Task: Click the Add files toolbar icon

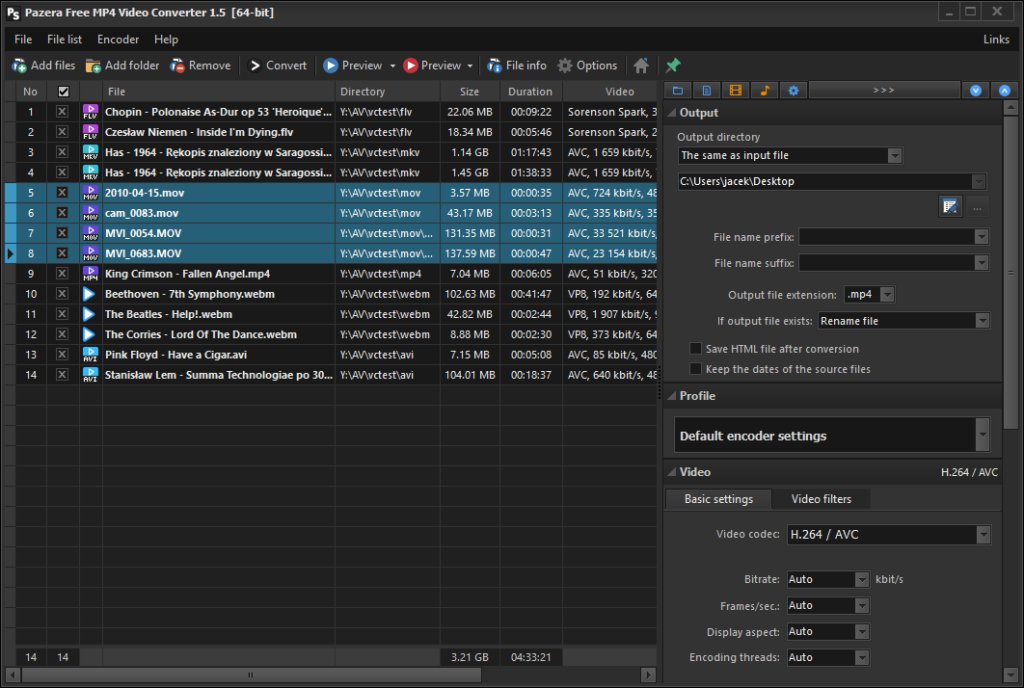Action: tap(20, 65)
